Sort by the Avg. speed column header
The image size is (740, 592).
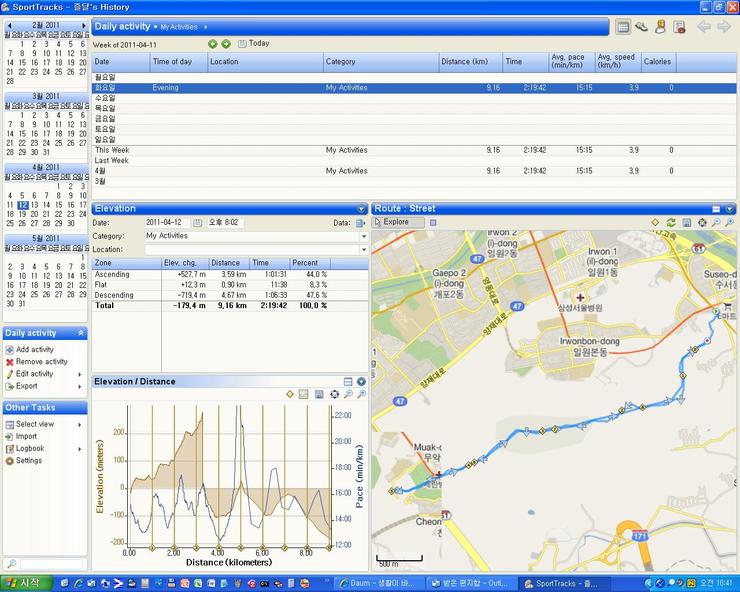point(618,61)
